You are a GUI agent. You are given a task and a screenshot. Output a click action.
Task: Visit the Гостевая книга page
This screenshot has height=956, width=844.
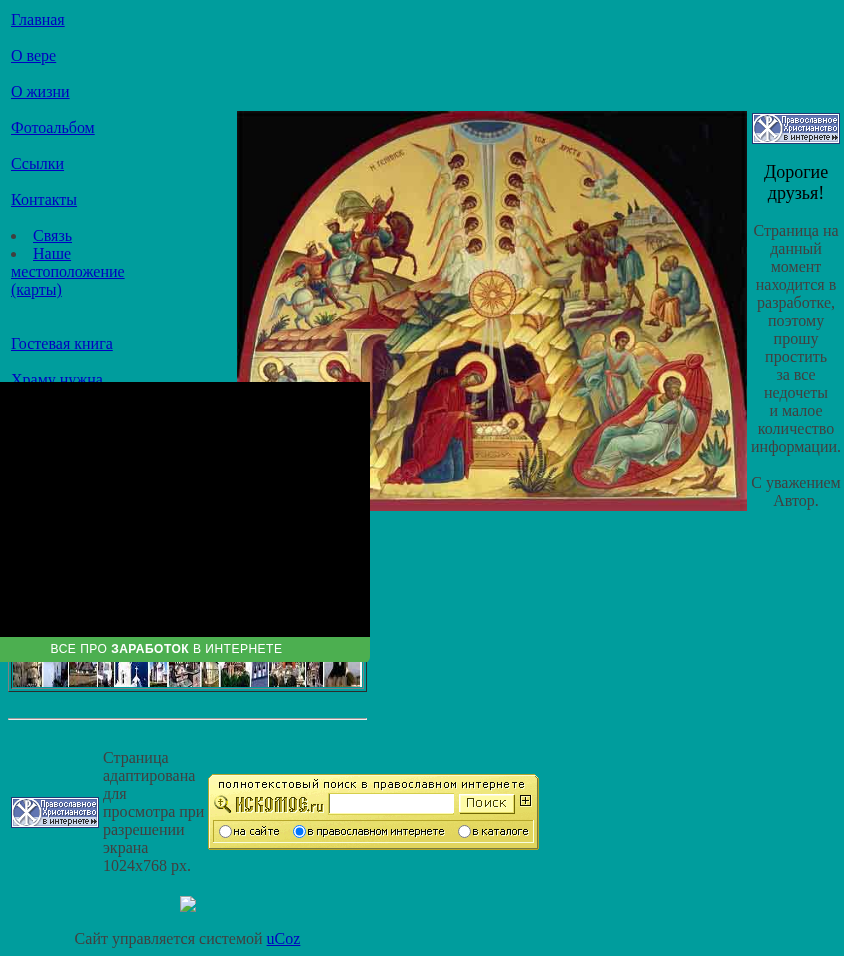pos(62,344)
